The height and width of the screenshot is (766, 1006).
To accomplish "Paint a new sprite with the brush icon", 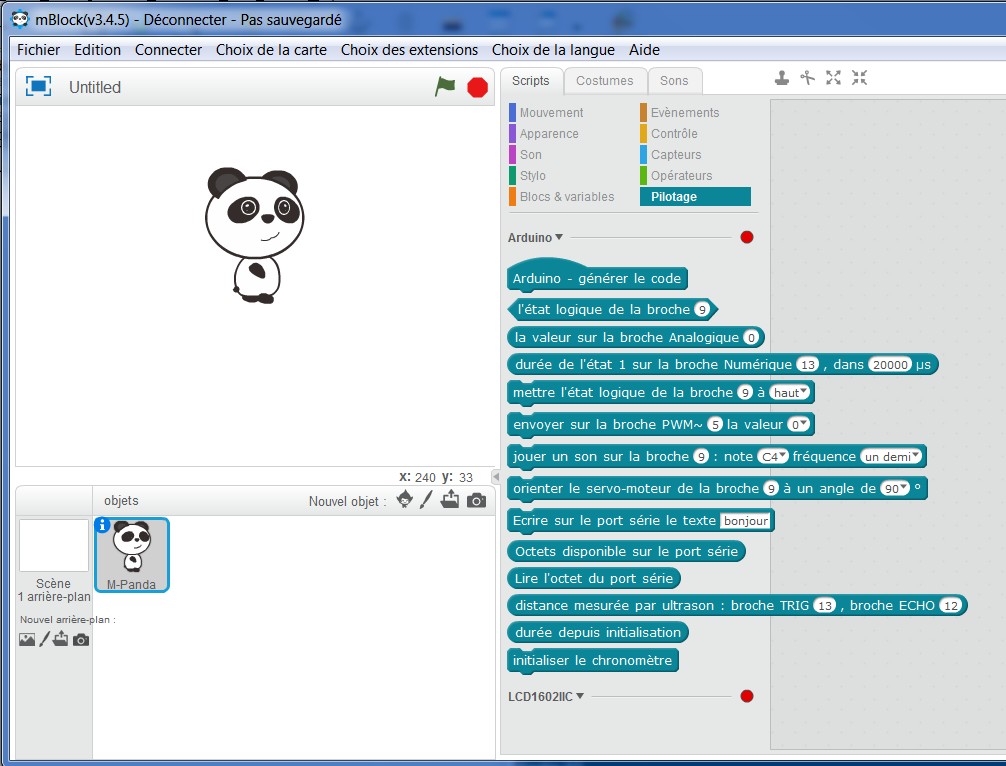I will coord(427,500).
